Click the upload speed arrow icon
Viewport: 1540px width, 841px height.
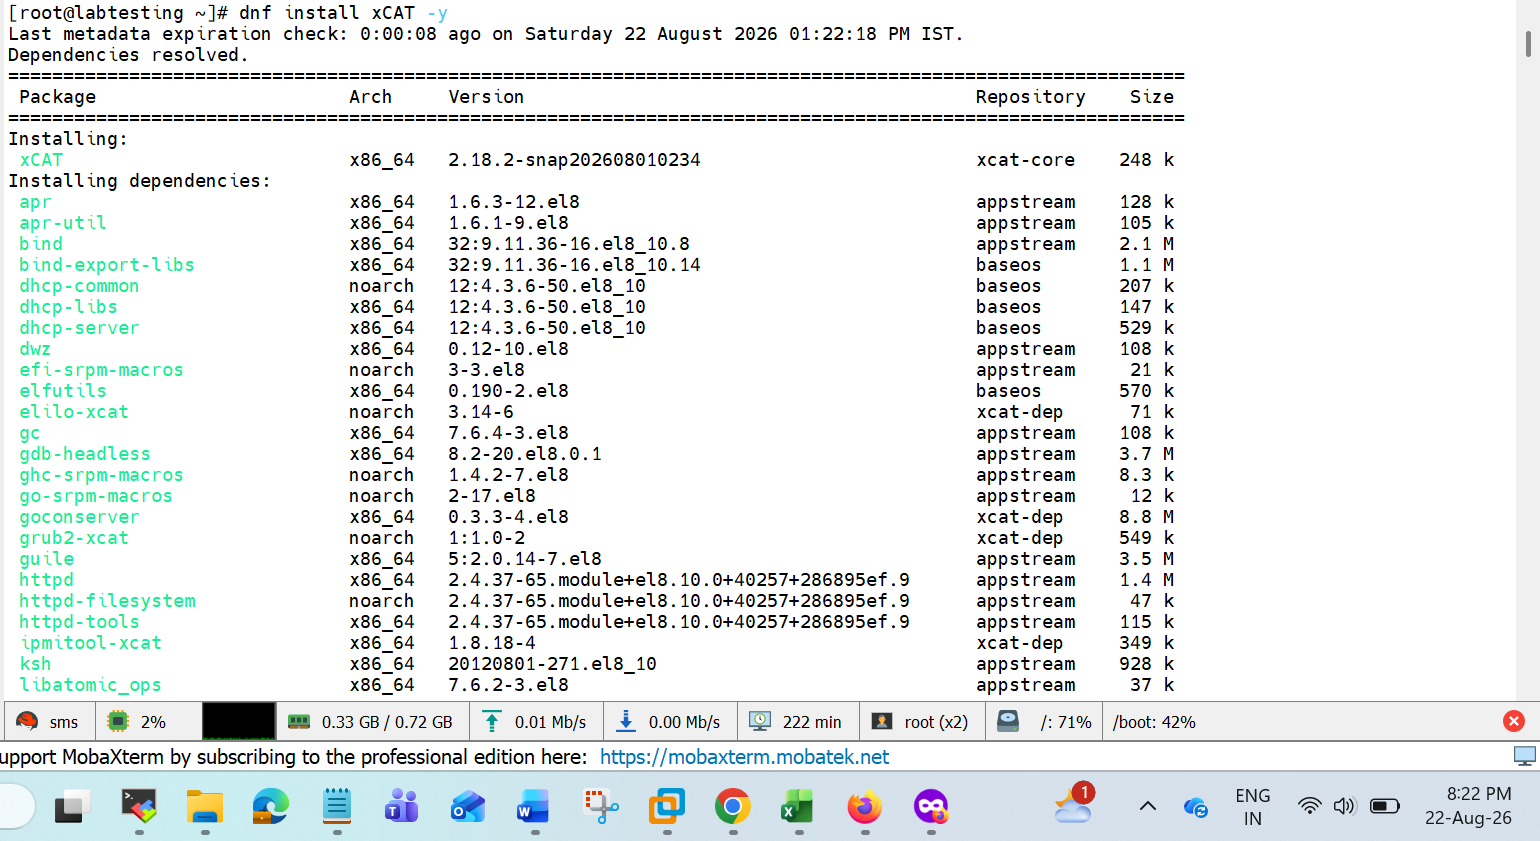491,721
